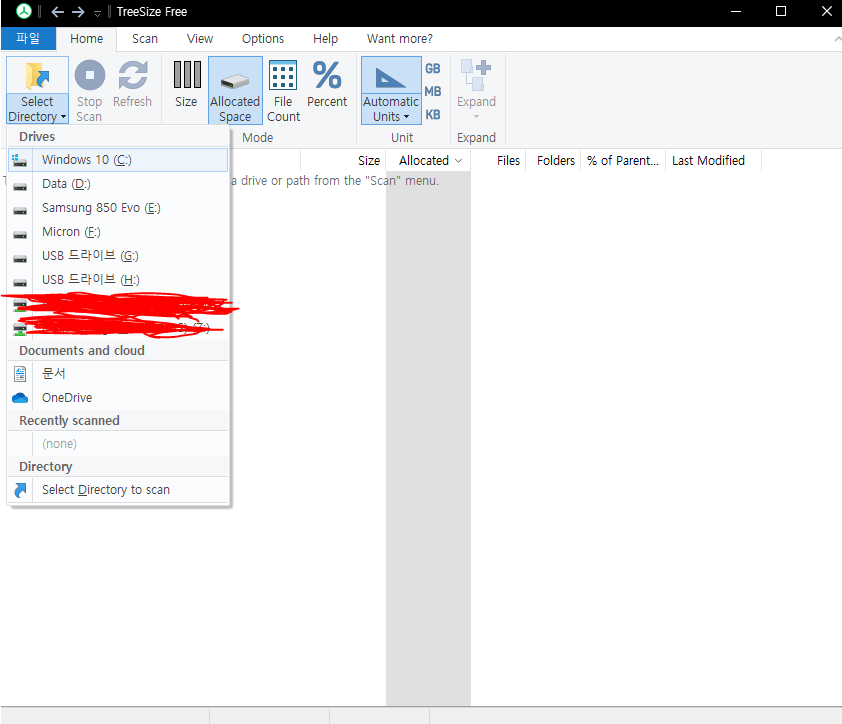Image resolution: width=842 pixels, height=724 pixels.
Task: Switch to Size mode
Action: pos(186,84)
